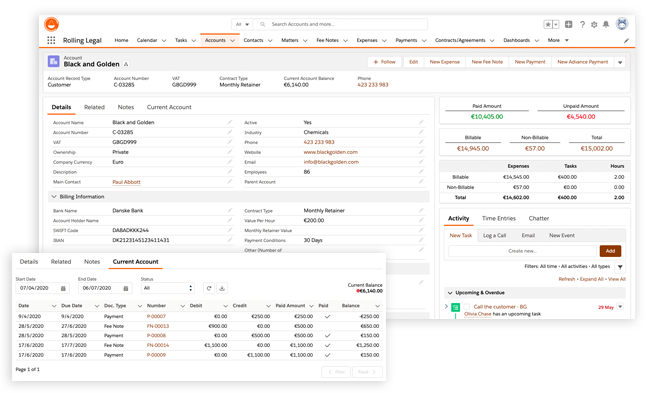647x393 pixels.
Task: Click the Follow button
Action: tap(384, 62)
